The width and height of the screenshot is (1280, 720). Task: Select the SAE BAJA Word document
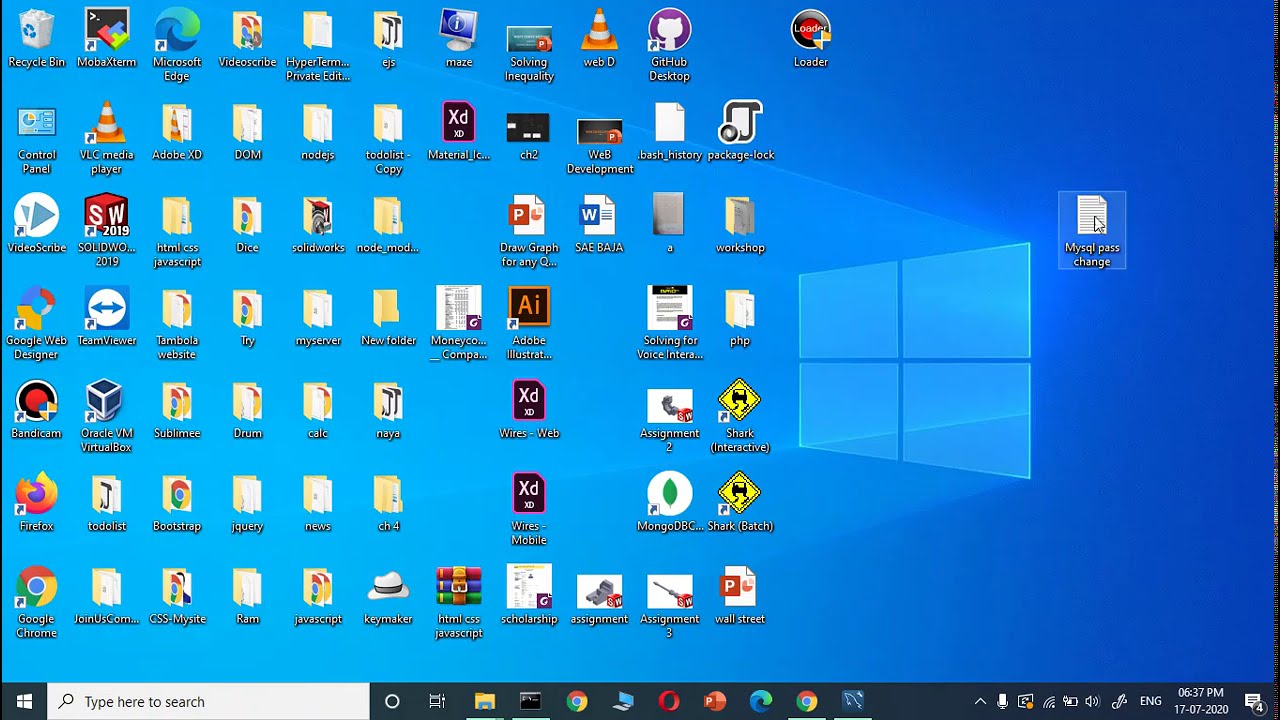click(599, 225)
